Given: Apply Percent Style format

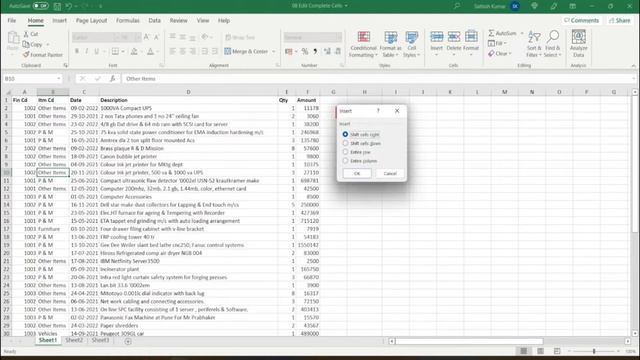Looking at the screenshot, I should point(305,51).
